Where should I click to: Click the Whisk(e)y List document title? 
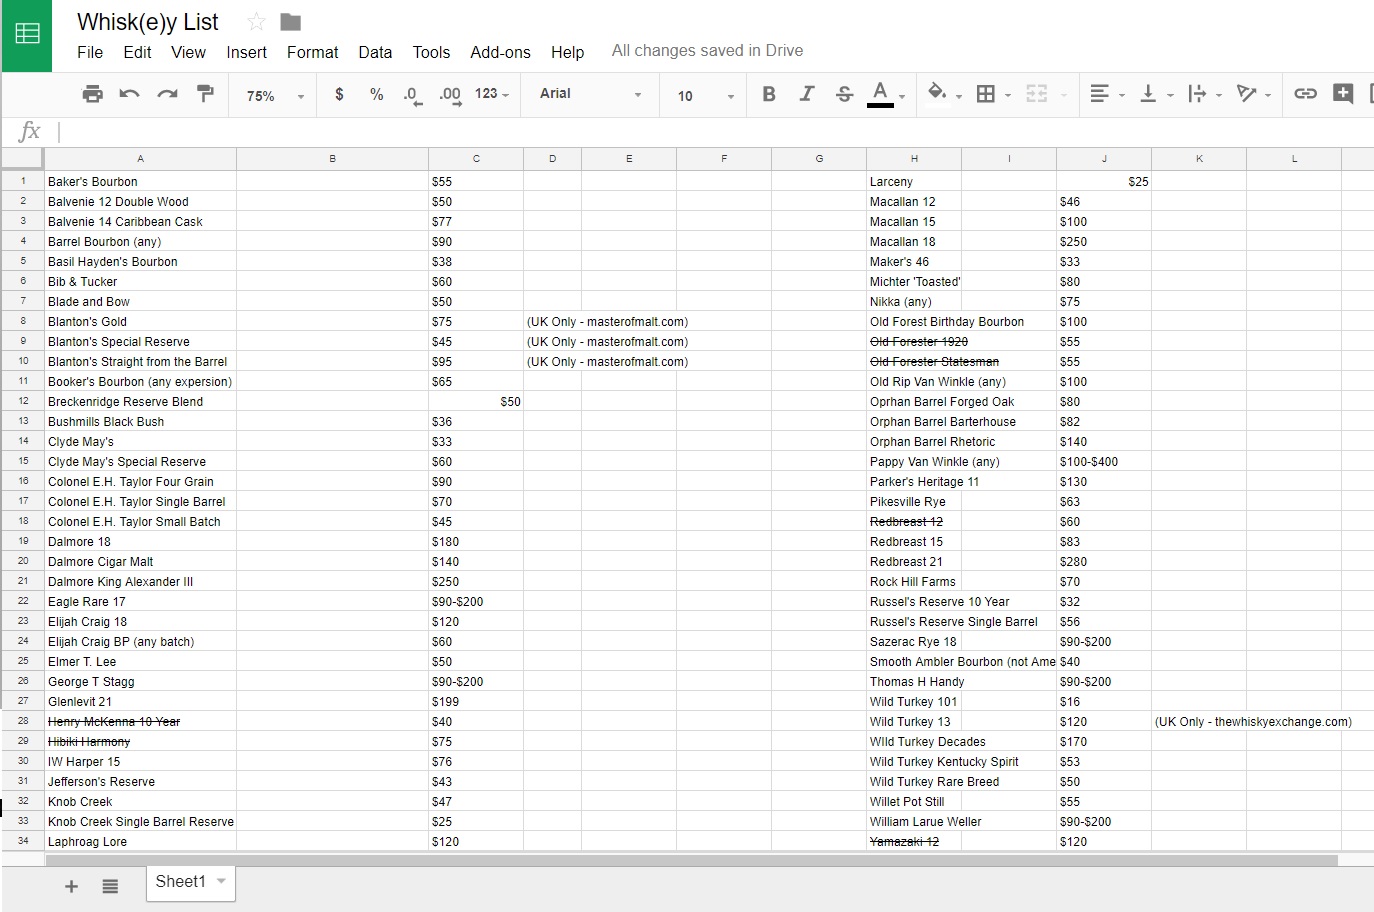pos(148,22)
